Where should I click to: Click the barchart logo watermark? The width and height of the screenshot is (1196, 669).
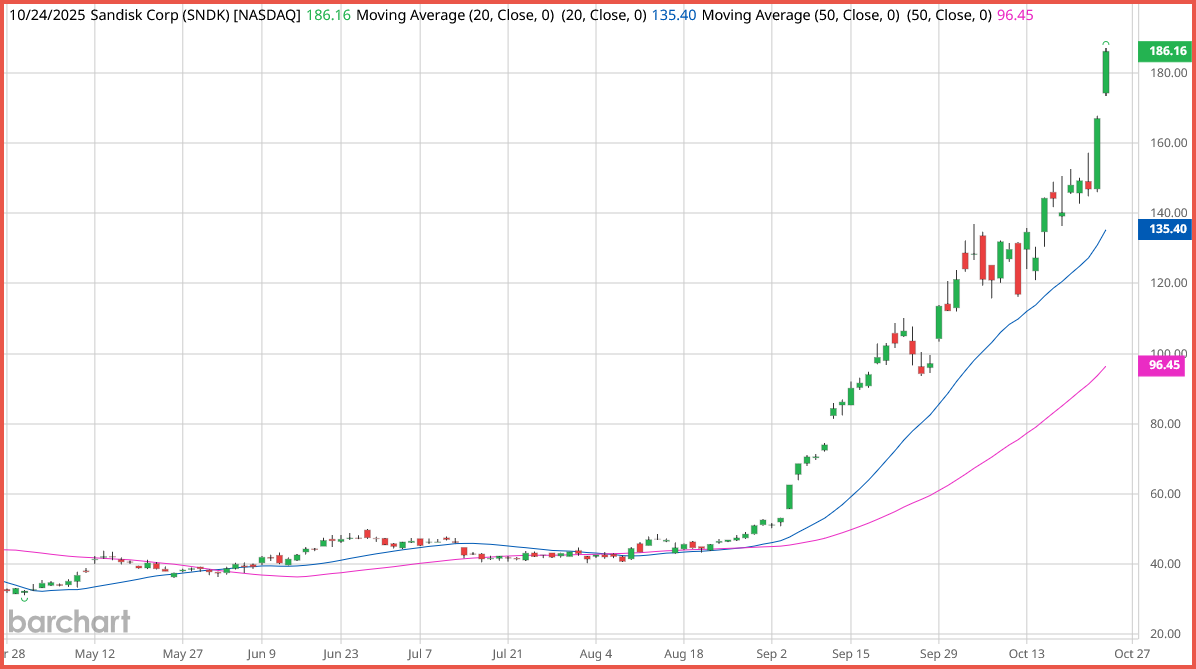click(69, 621)
